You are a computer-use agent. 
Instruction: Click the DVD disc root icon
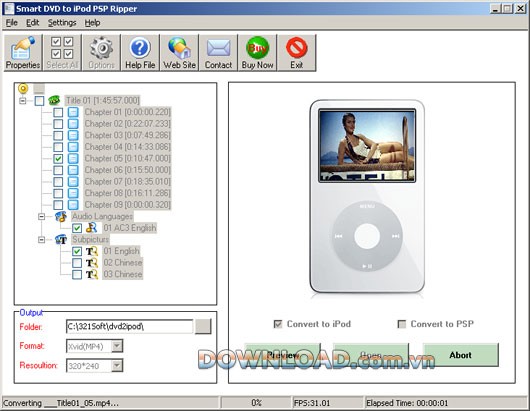[23, 89]
